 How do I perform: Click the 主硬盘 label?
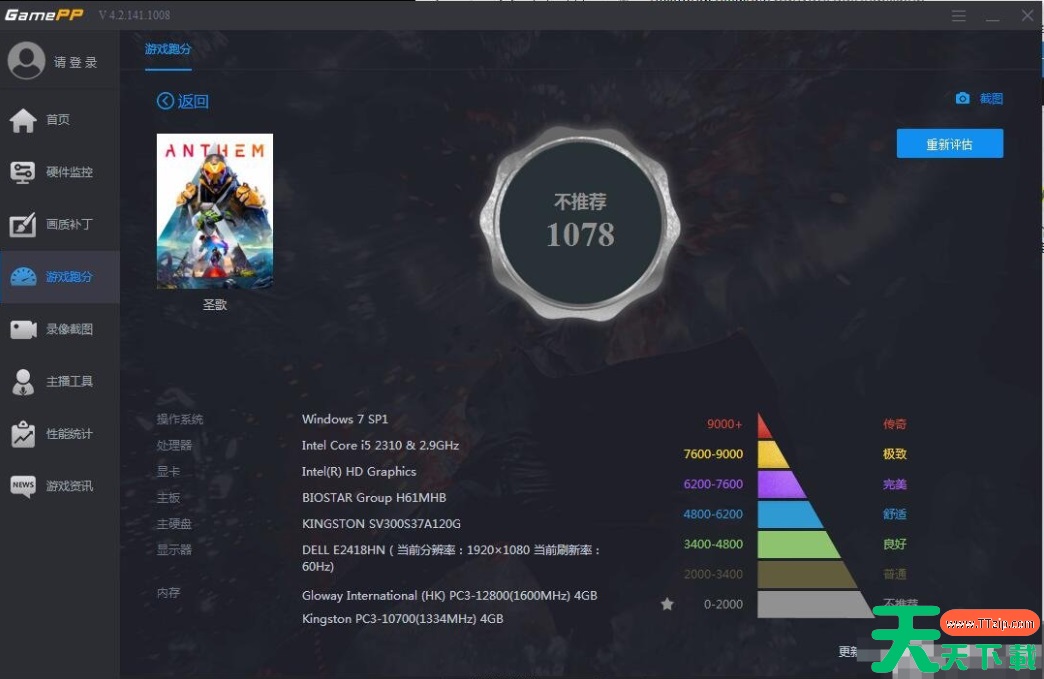[174, 524]
